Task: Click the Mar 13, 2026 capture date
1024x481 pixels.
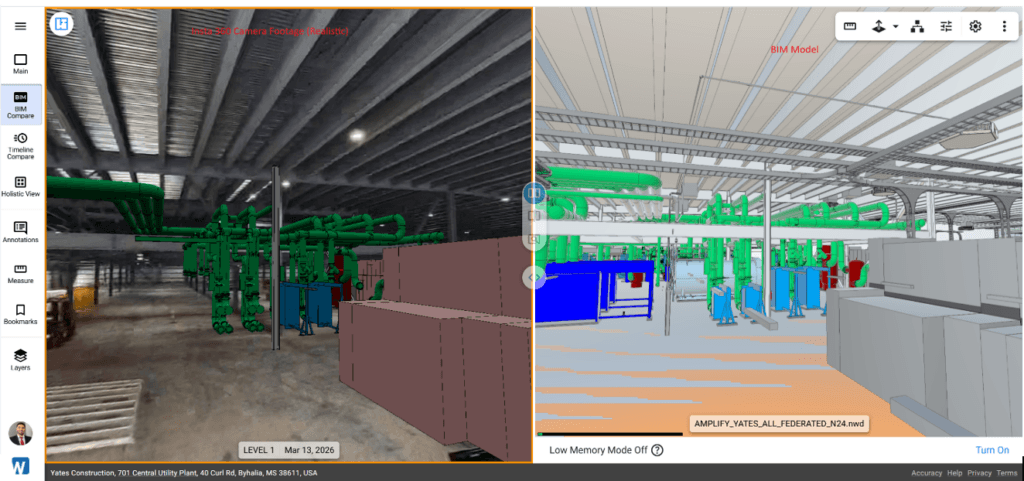Action: tap(309, 450)
